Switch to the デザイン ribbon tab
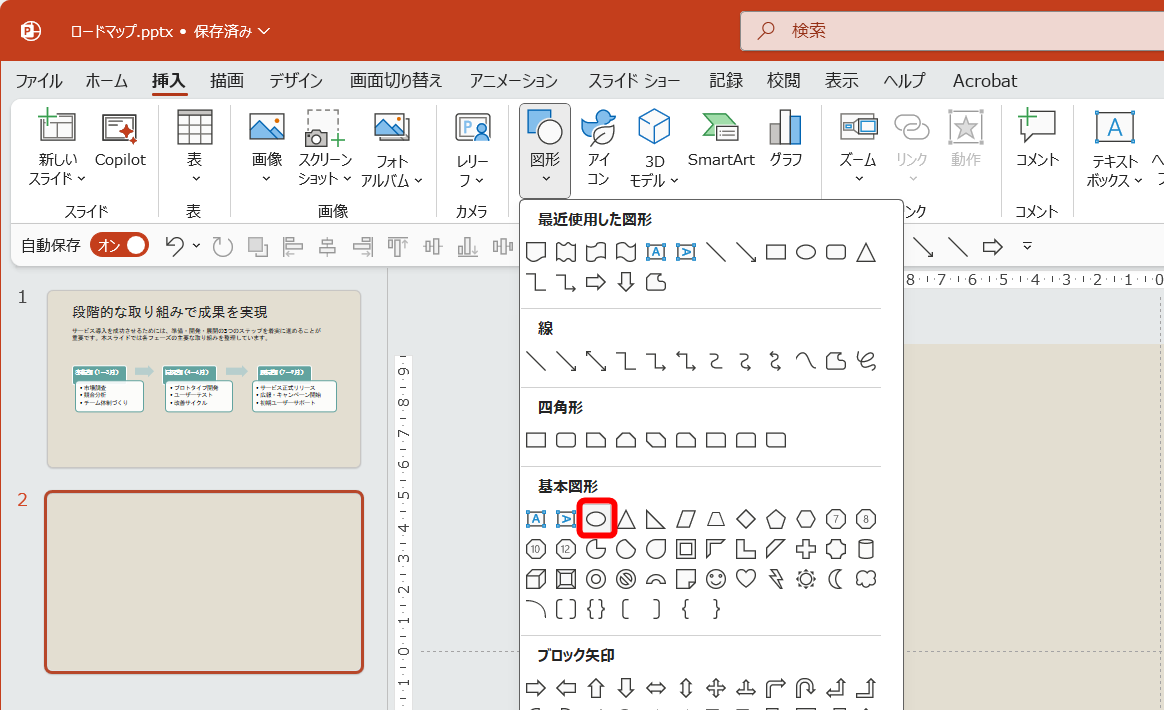This screenshot has width=1164, height=710. point(296,80)
